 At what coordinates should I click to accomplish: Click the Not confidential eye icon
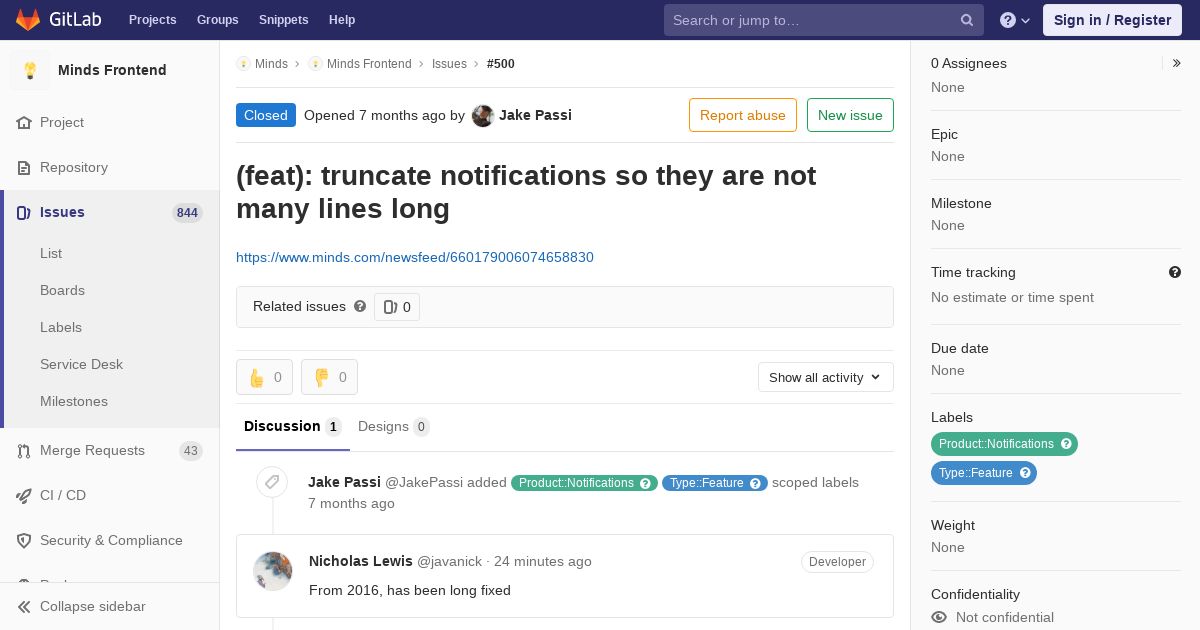(x=939, y=617)
